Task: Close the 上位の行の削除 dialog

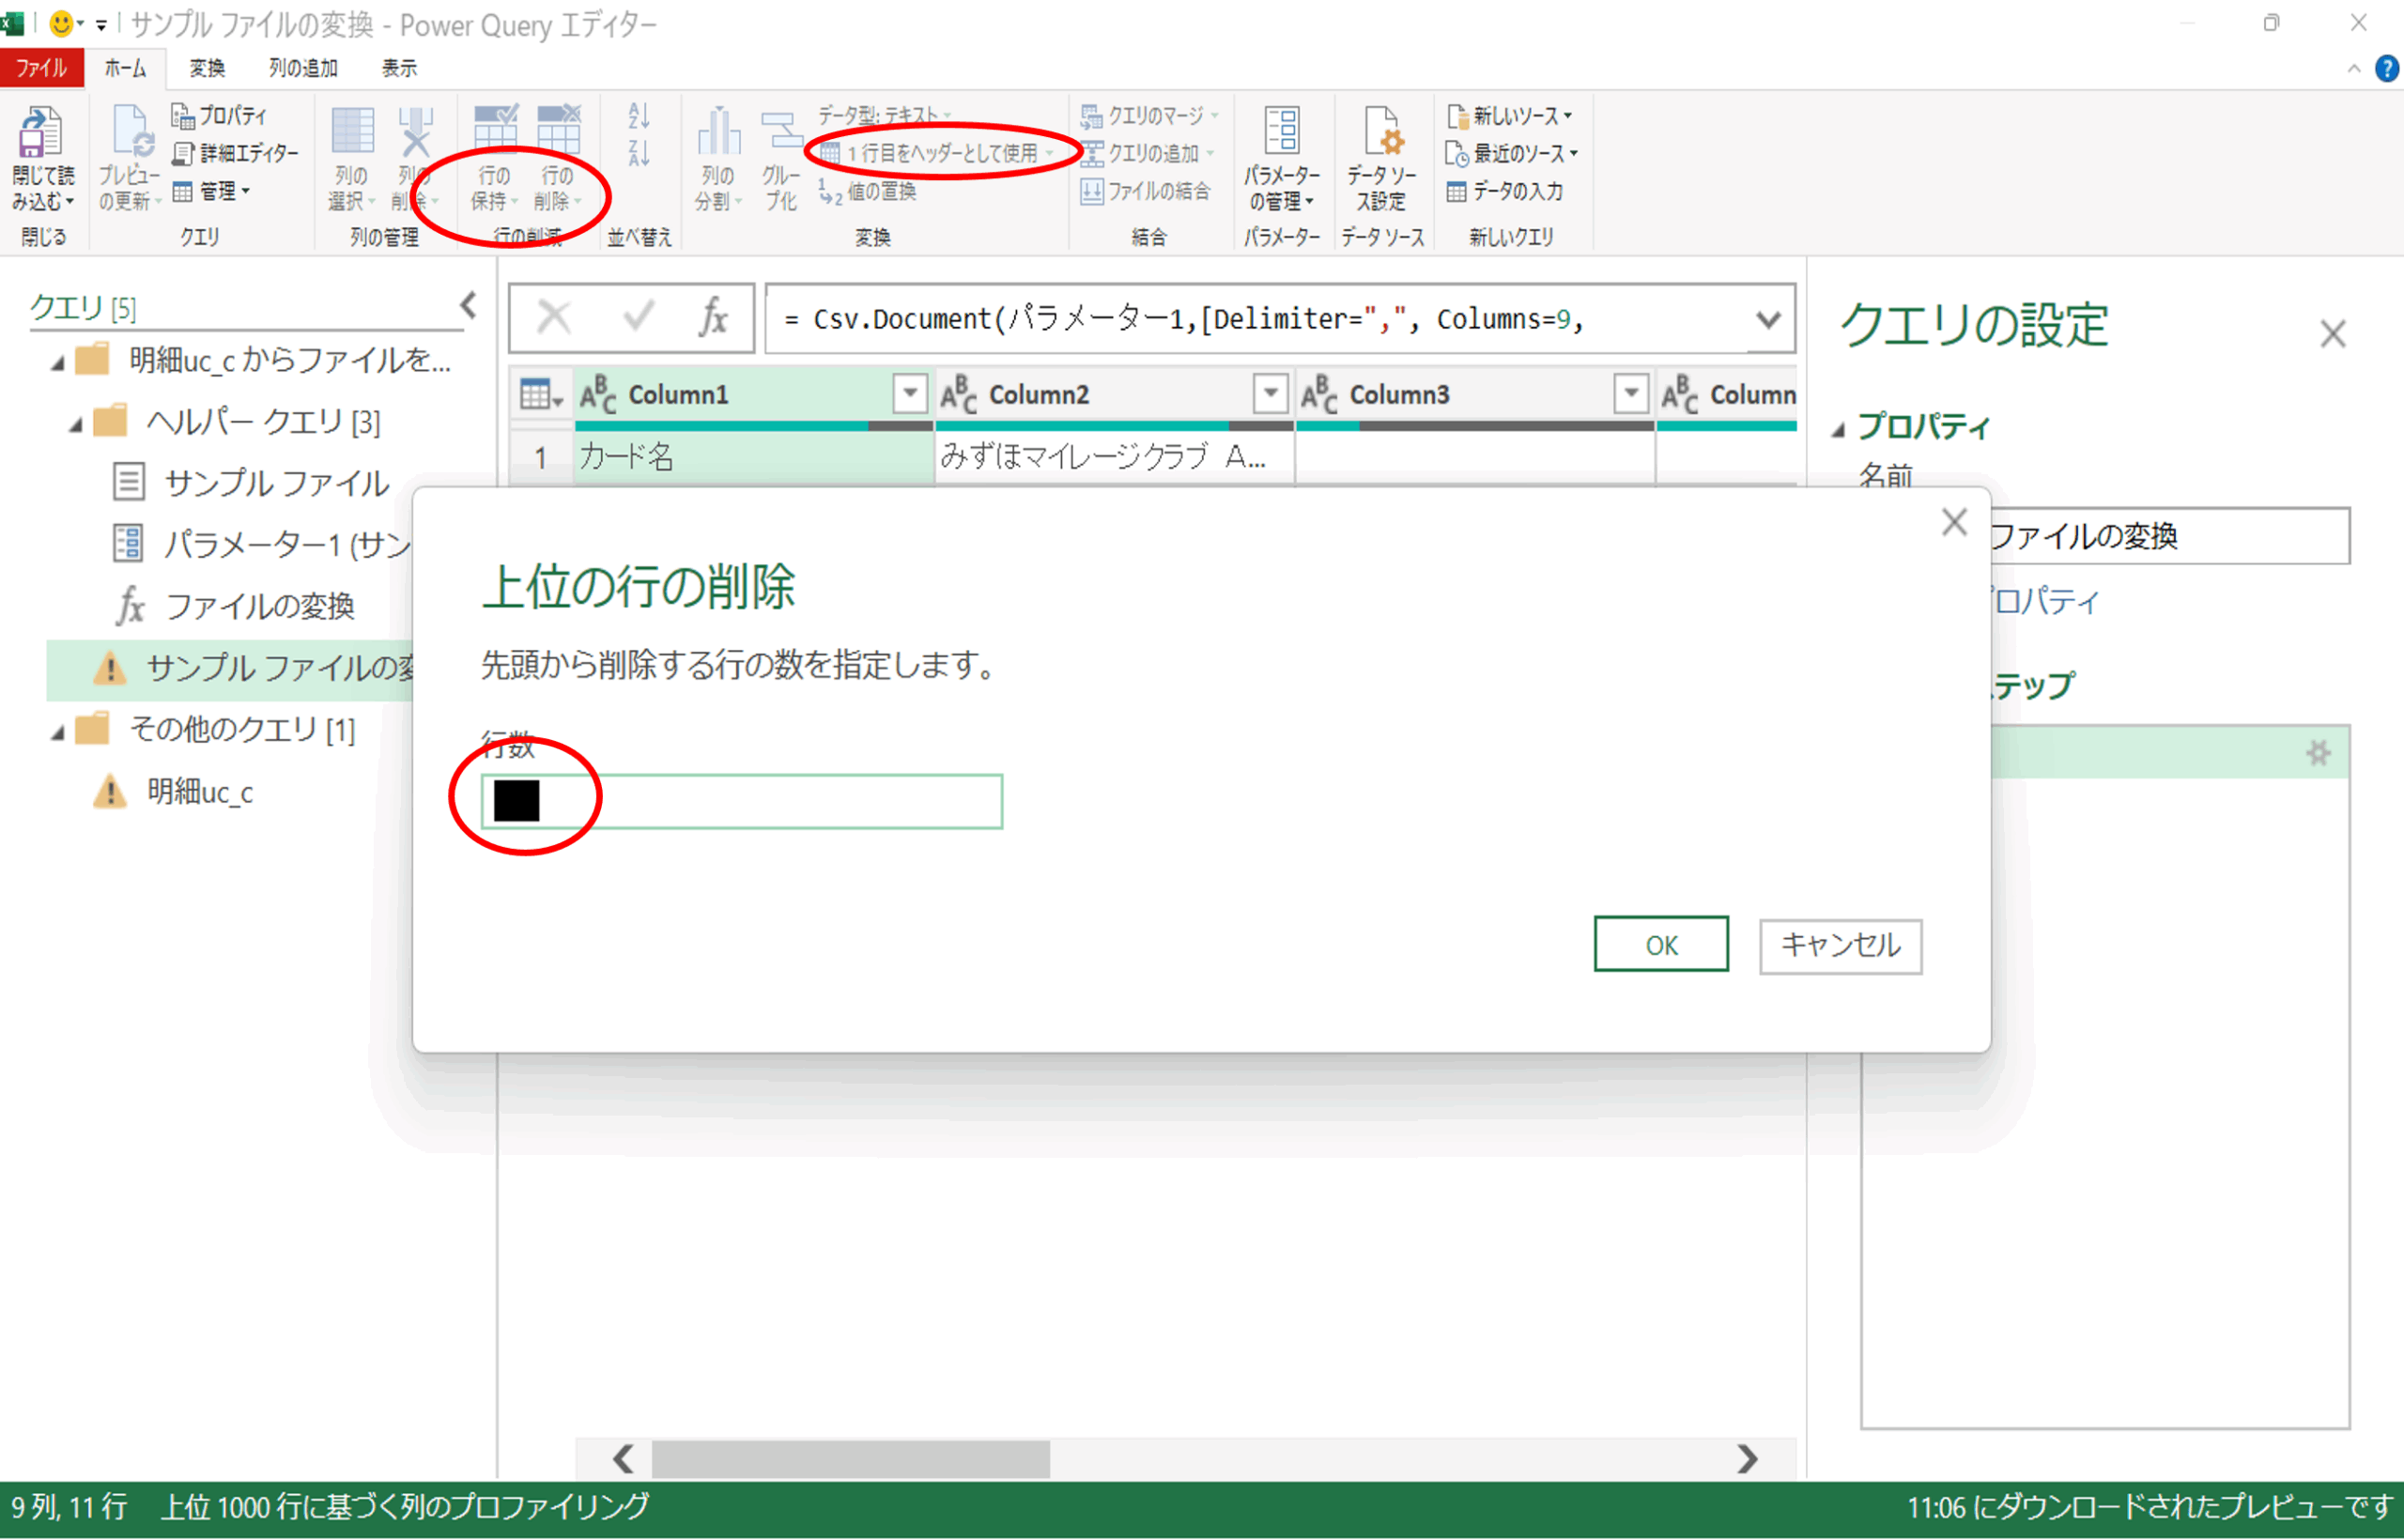Action: pos(1954,522)
